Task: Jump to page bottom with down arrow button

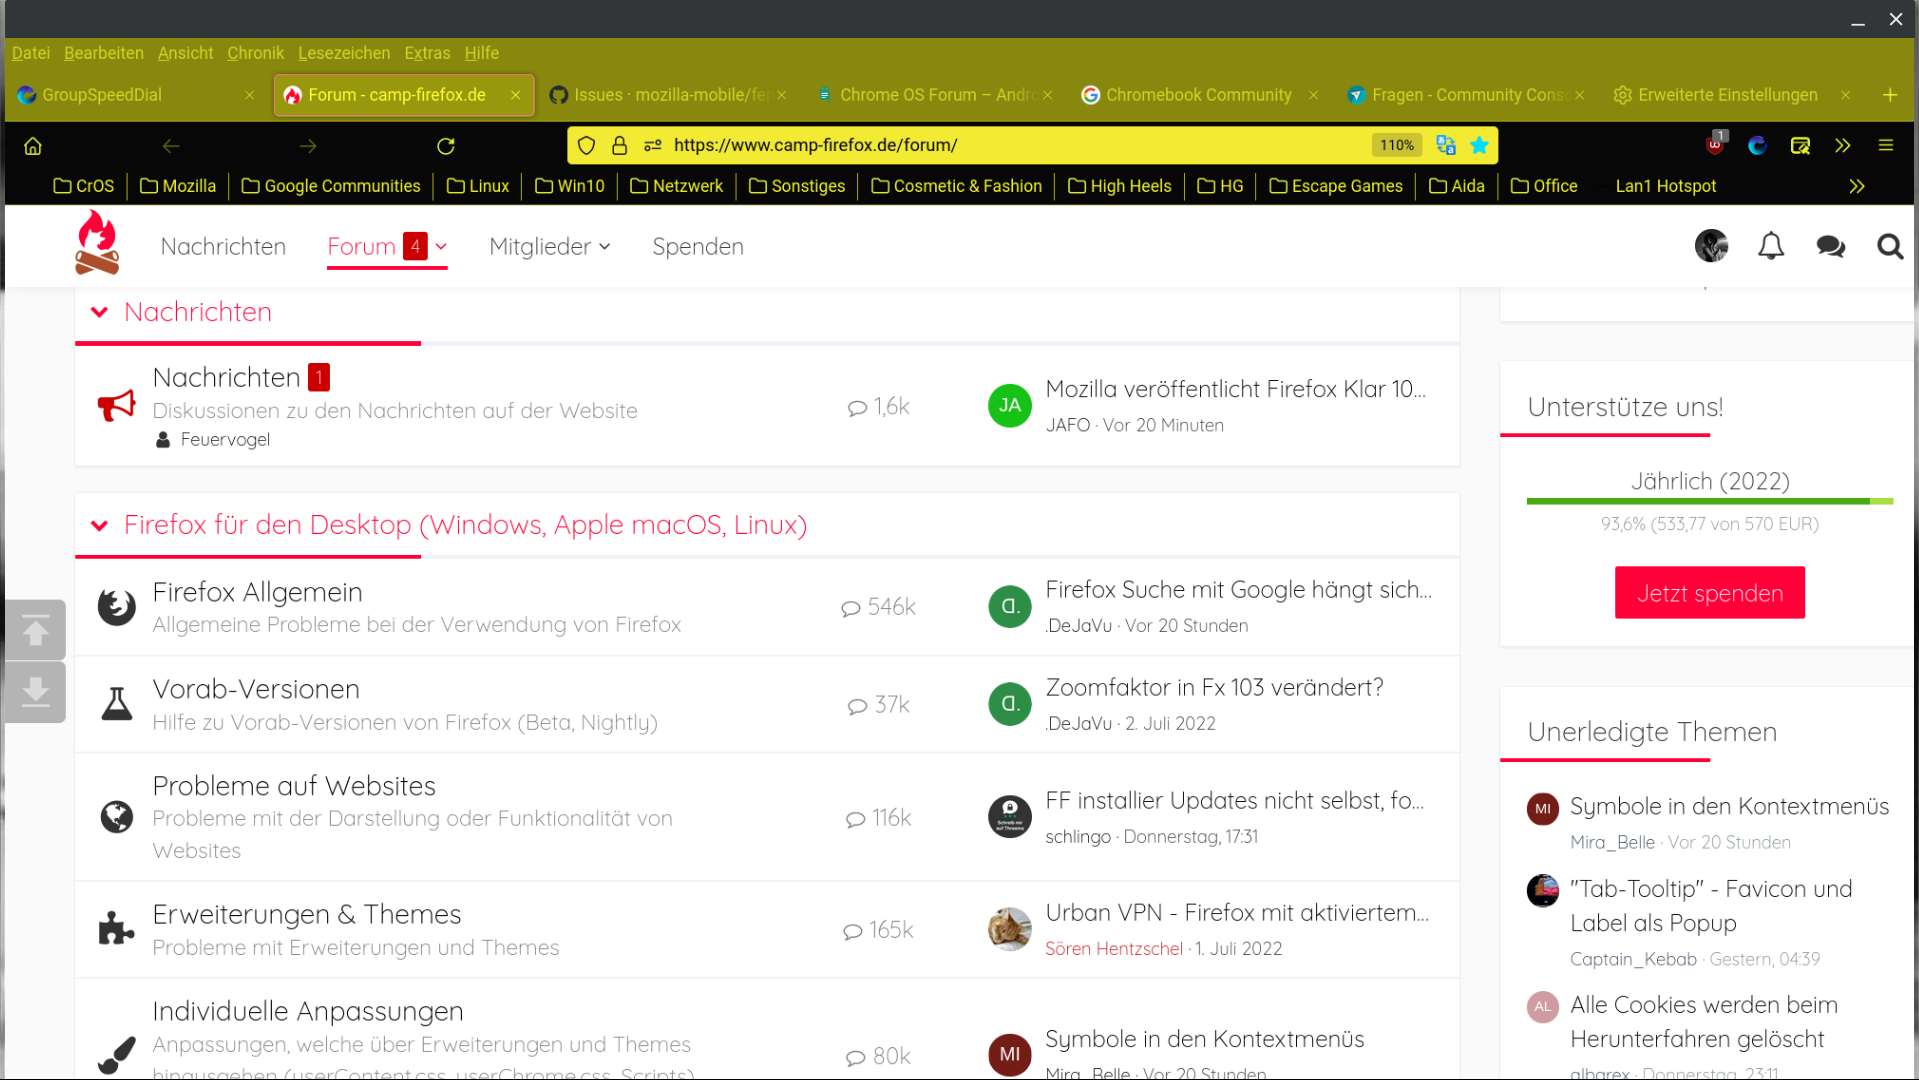Action: coord(36,692)
